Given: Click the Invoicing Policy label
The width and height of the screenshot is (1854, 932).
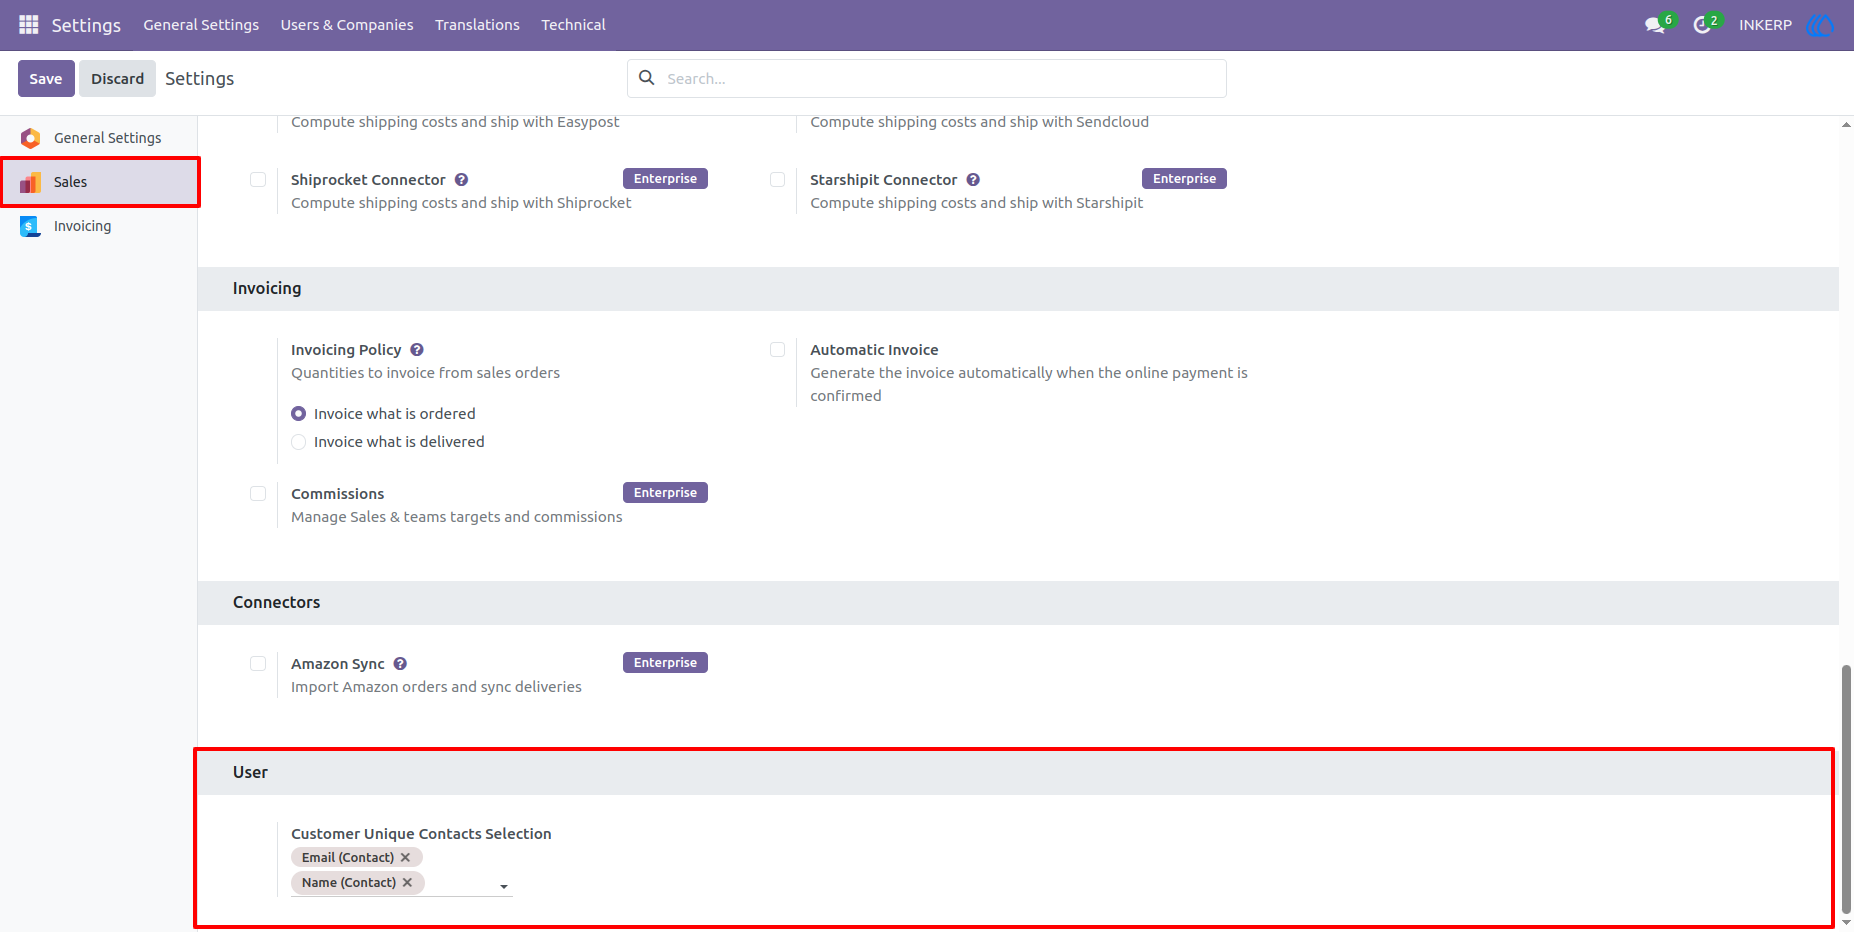Looking at the screenshot, I should point(346,350).
